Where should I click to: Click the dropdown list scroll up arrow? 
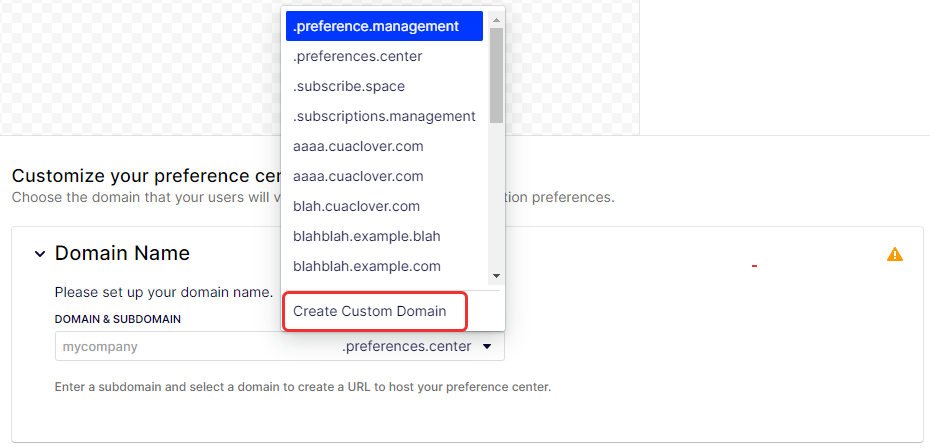click(x=496, y=18)
